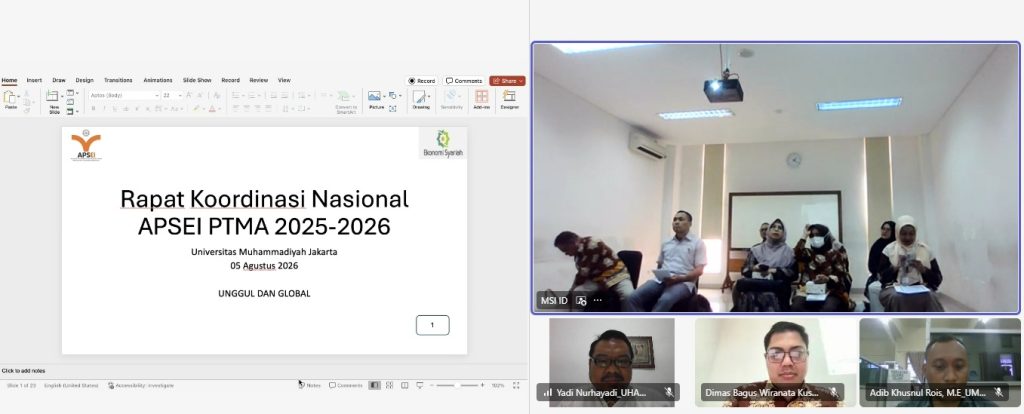Viewport: 1024px width, 414px height.
Task: Click Convert to SmartArt
Action: click(x=346, y=101)
